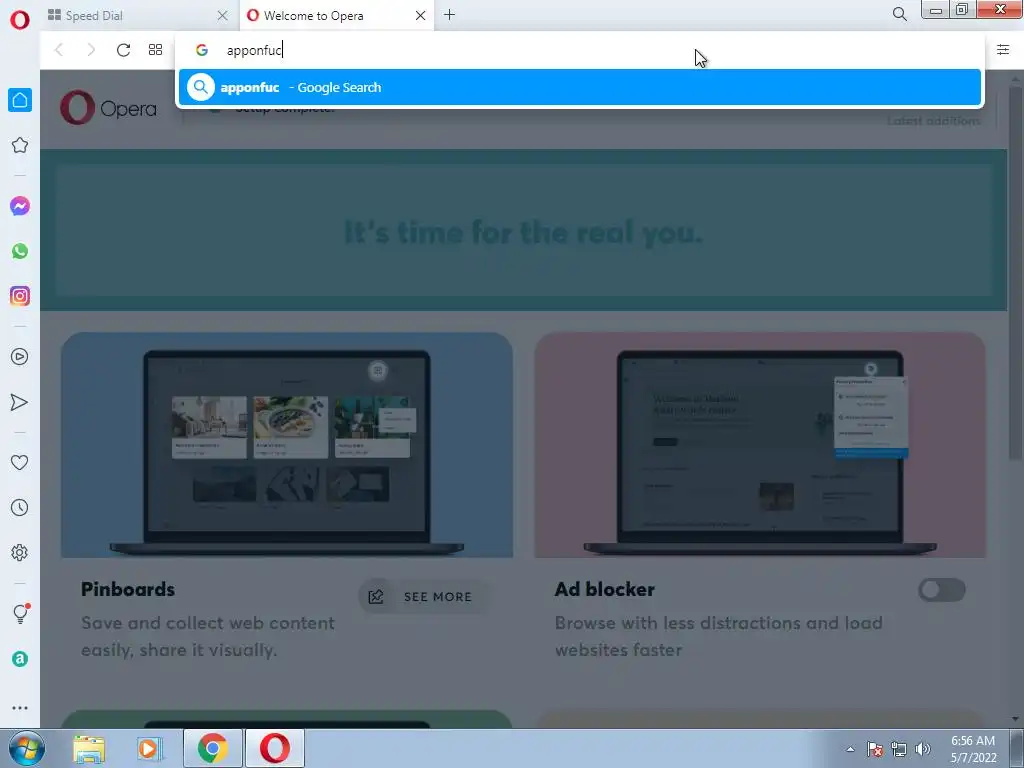The height and width of the screenshot is (768, 1024).
Task: Enable the Ad blocker toggle
Action: (942, 590)
